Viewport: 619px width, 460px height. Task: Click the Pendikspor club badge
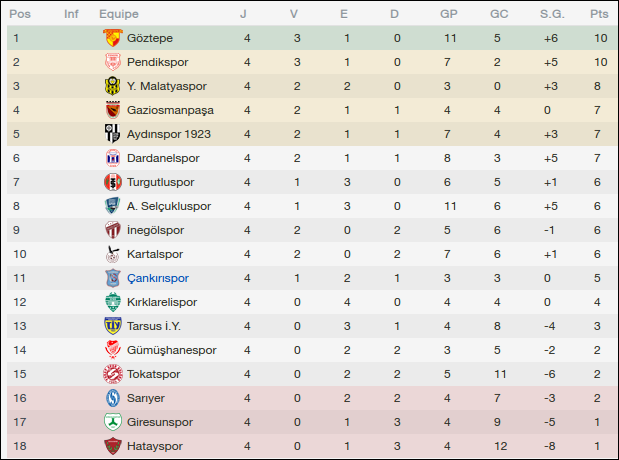(x=112, y=62)
